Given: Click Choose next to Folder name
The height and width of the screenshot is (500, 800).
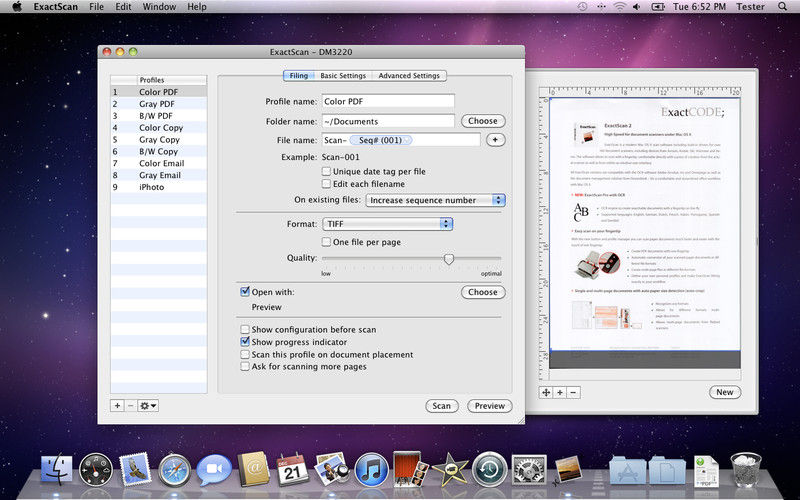Looking at the screenshot, I should pos(483,121).
